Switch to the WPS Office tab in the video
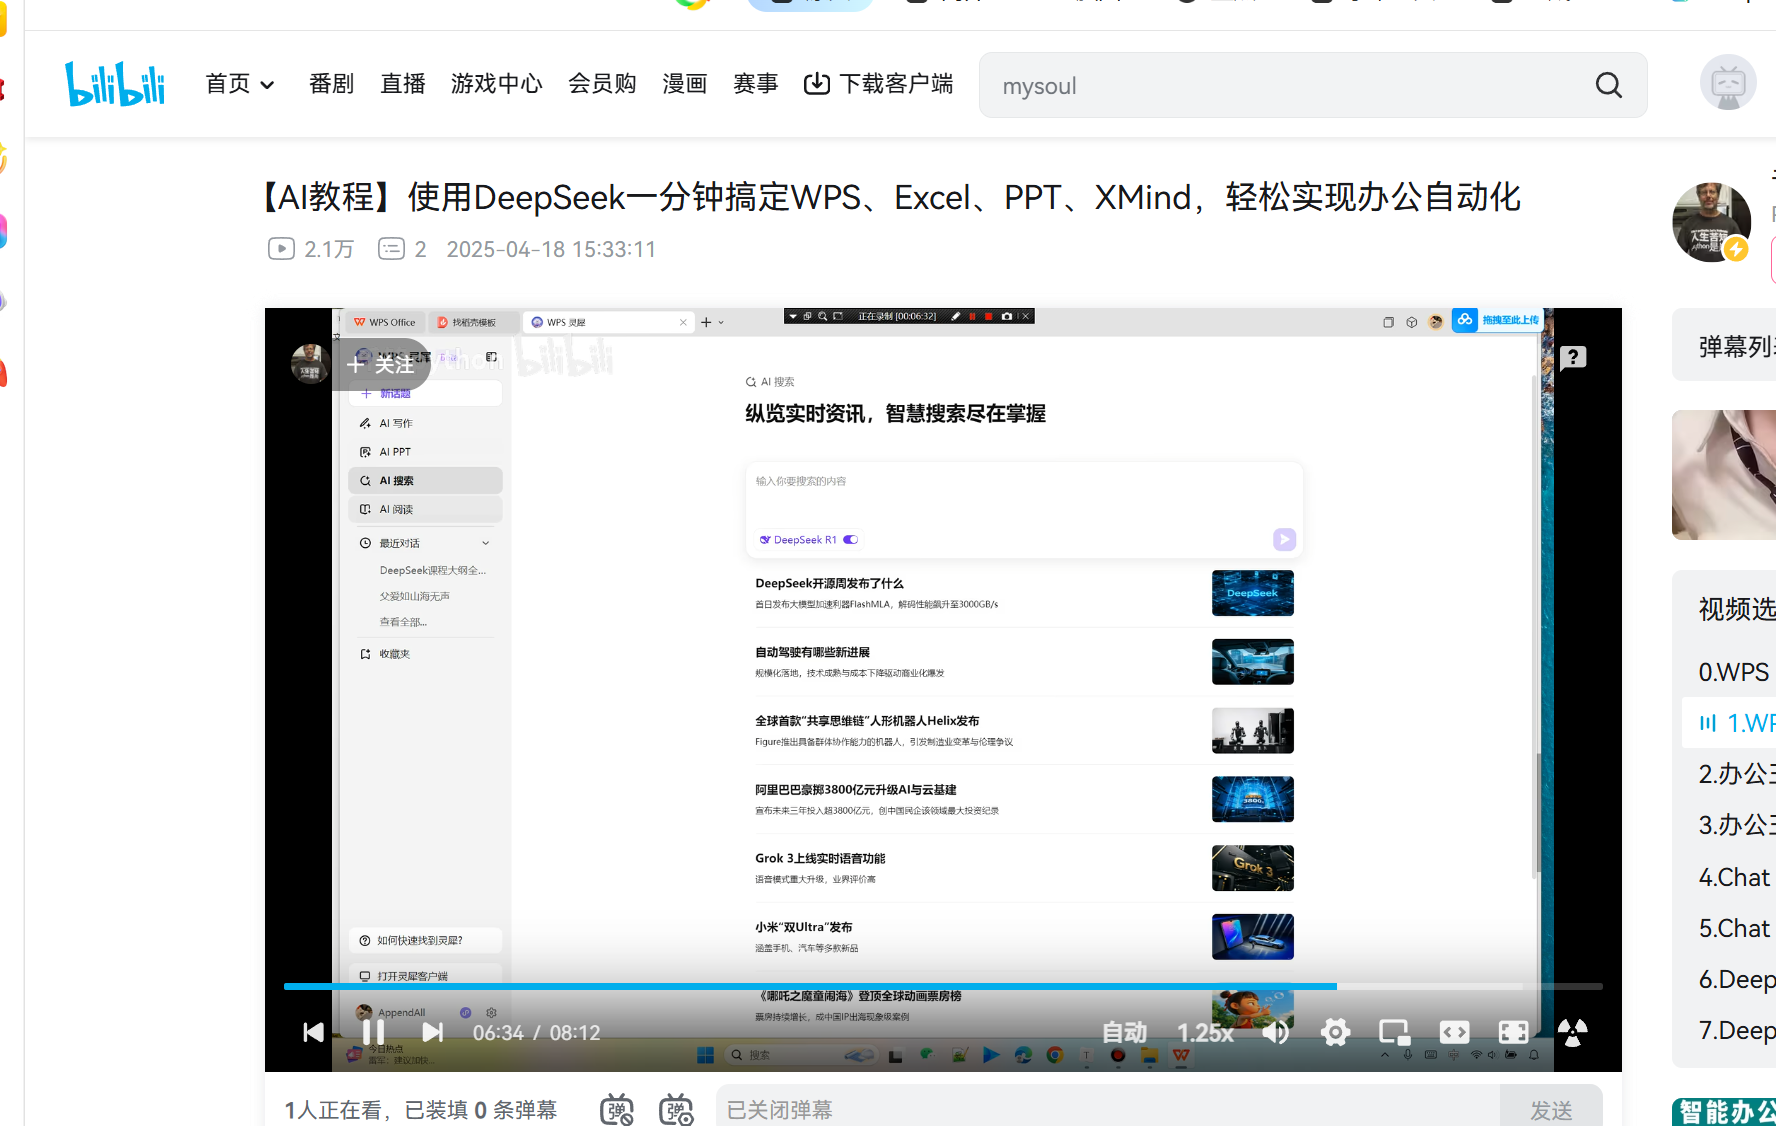1776x1126 pixels. (x=385, y=322)
